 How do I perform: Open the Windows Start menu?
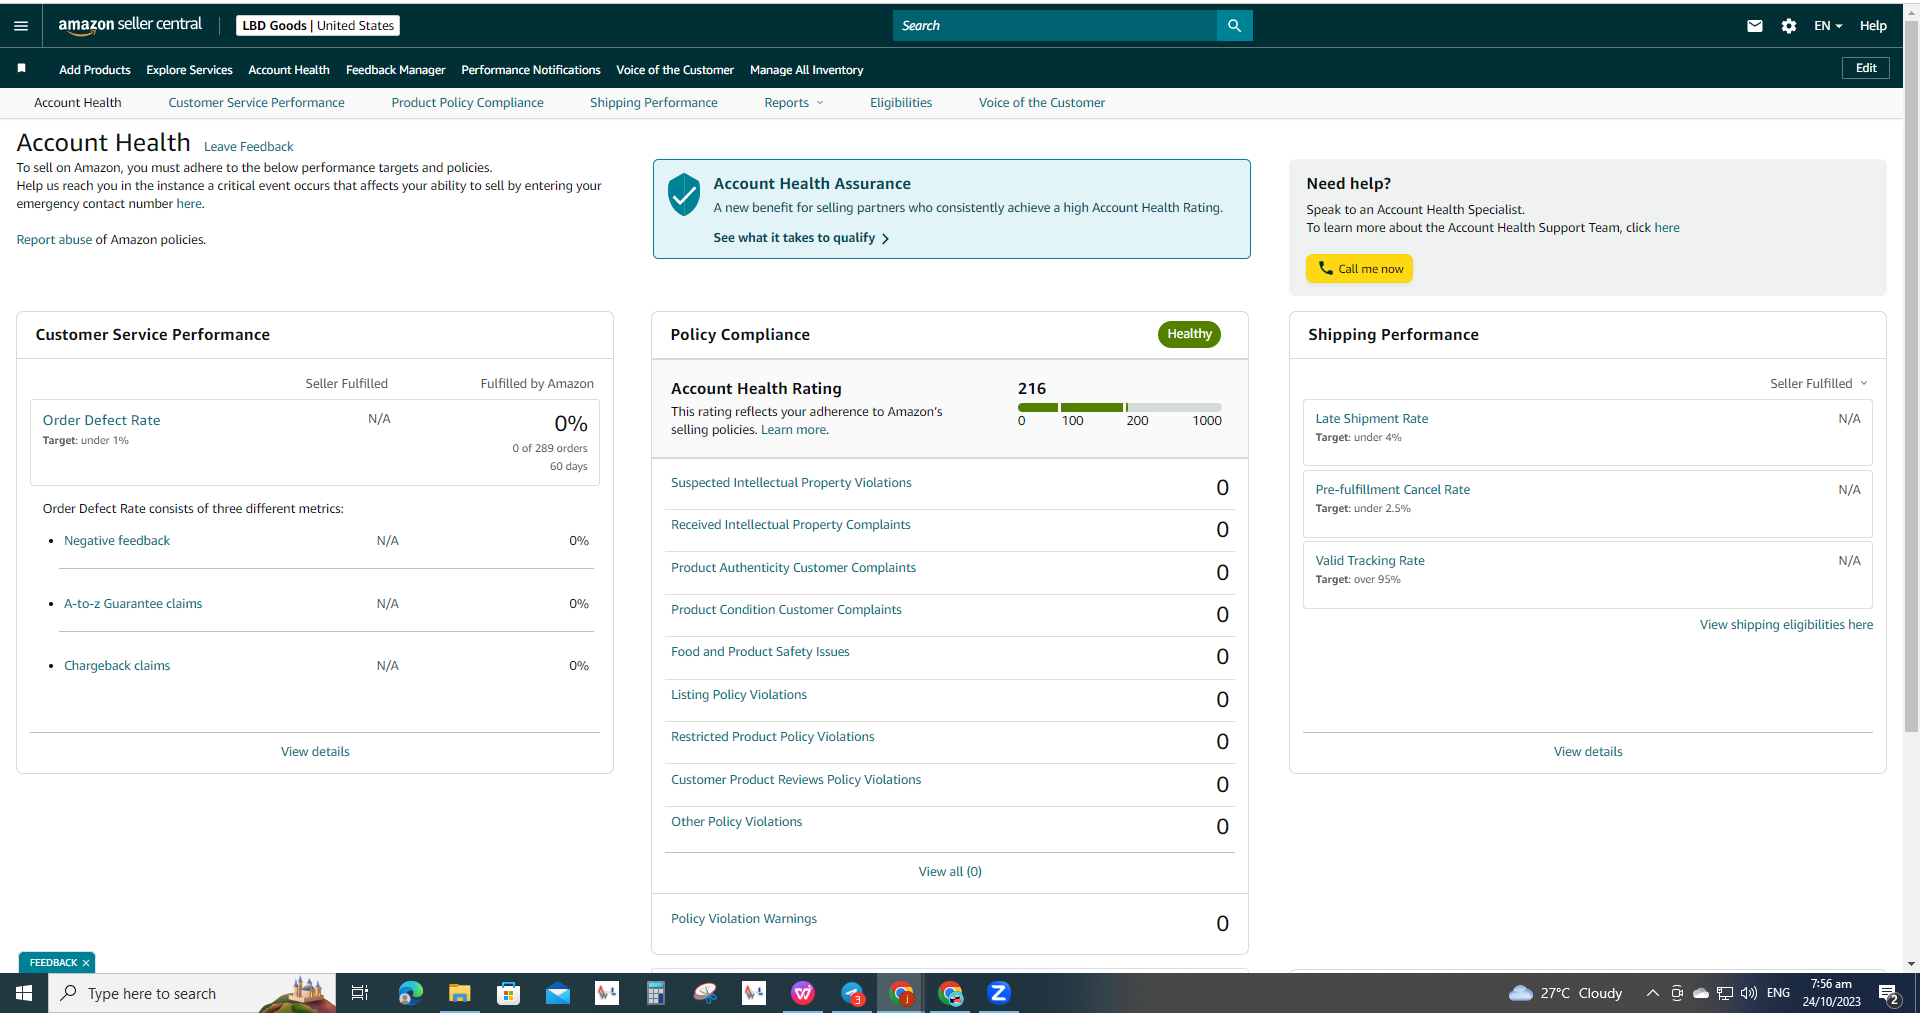24,993
